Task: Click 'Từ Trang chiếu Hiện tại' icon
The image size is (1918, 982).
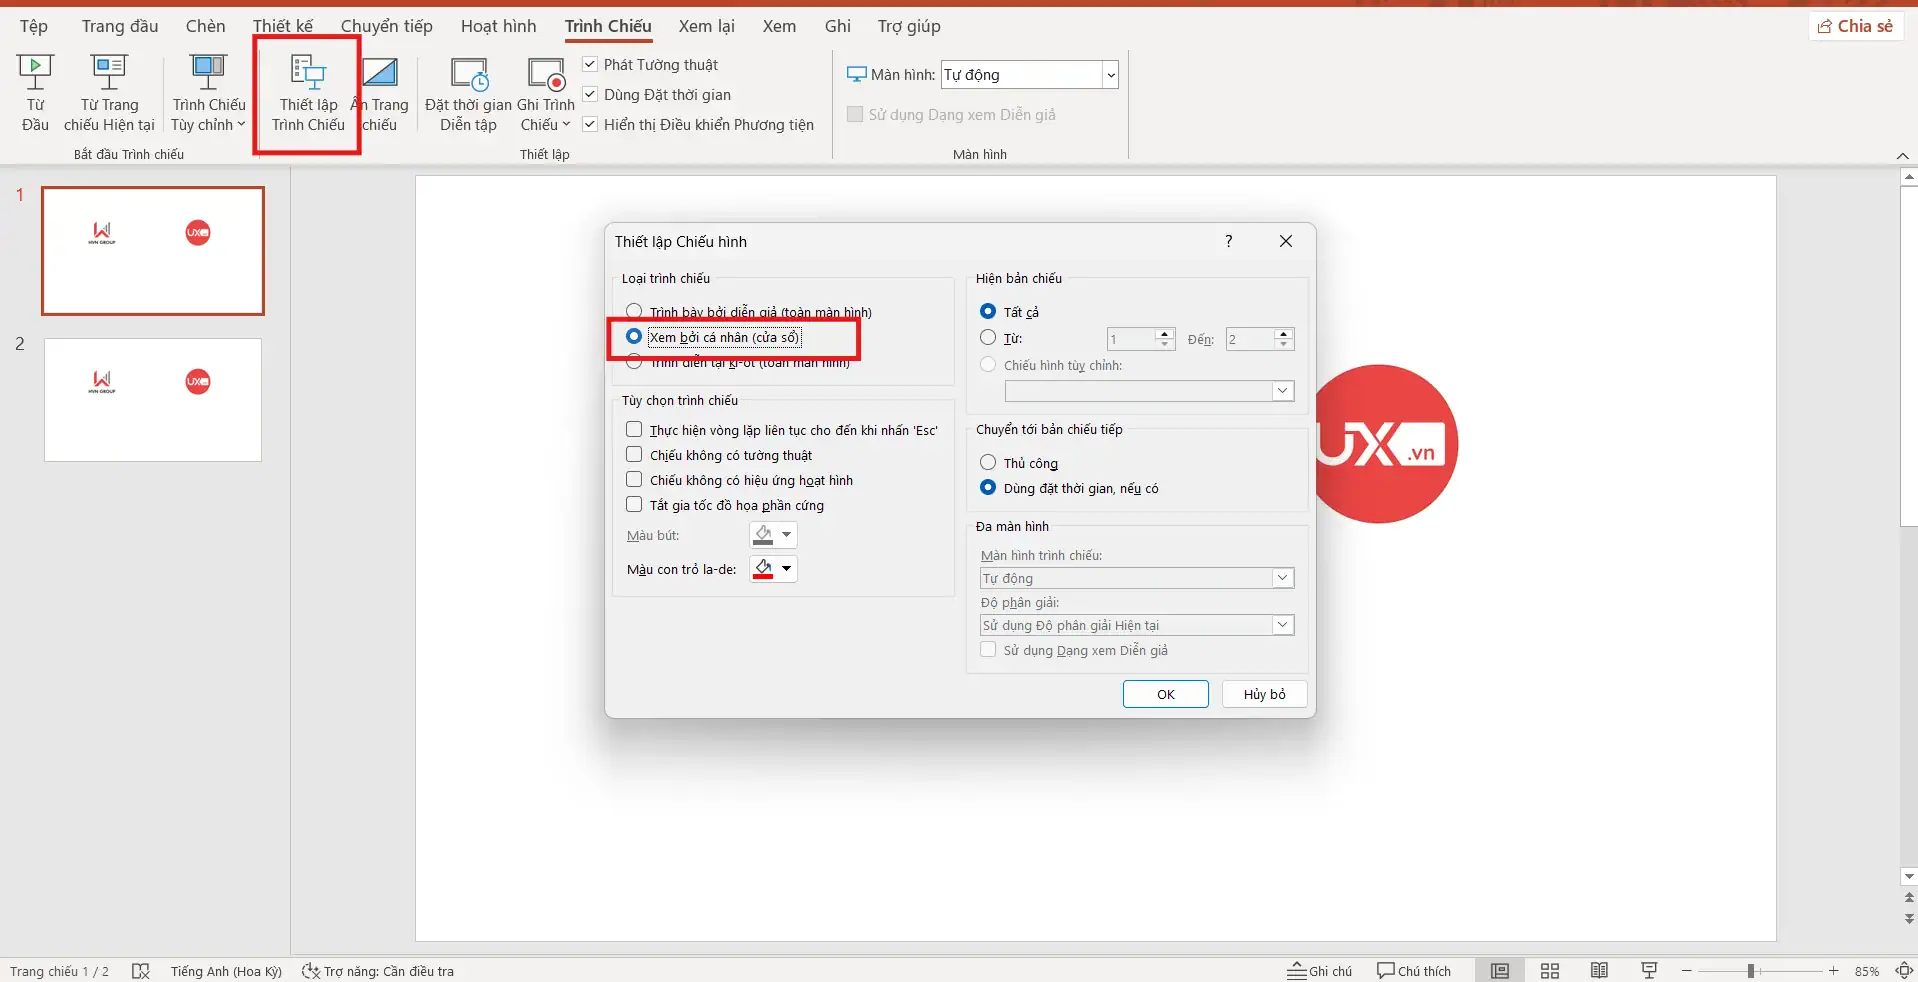Action: [x=109, y=92]
